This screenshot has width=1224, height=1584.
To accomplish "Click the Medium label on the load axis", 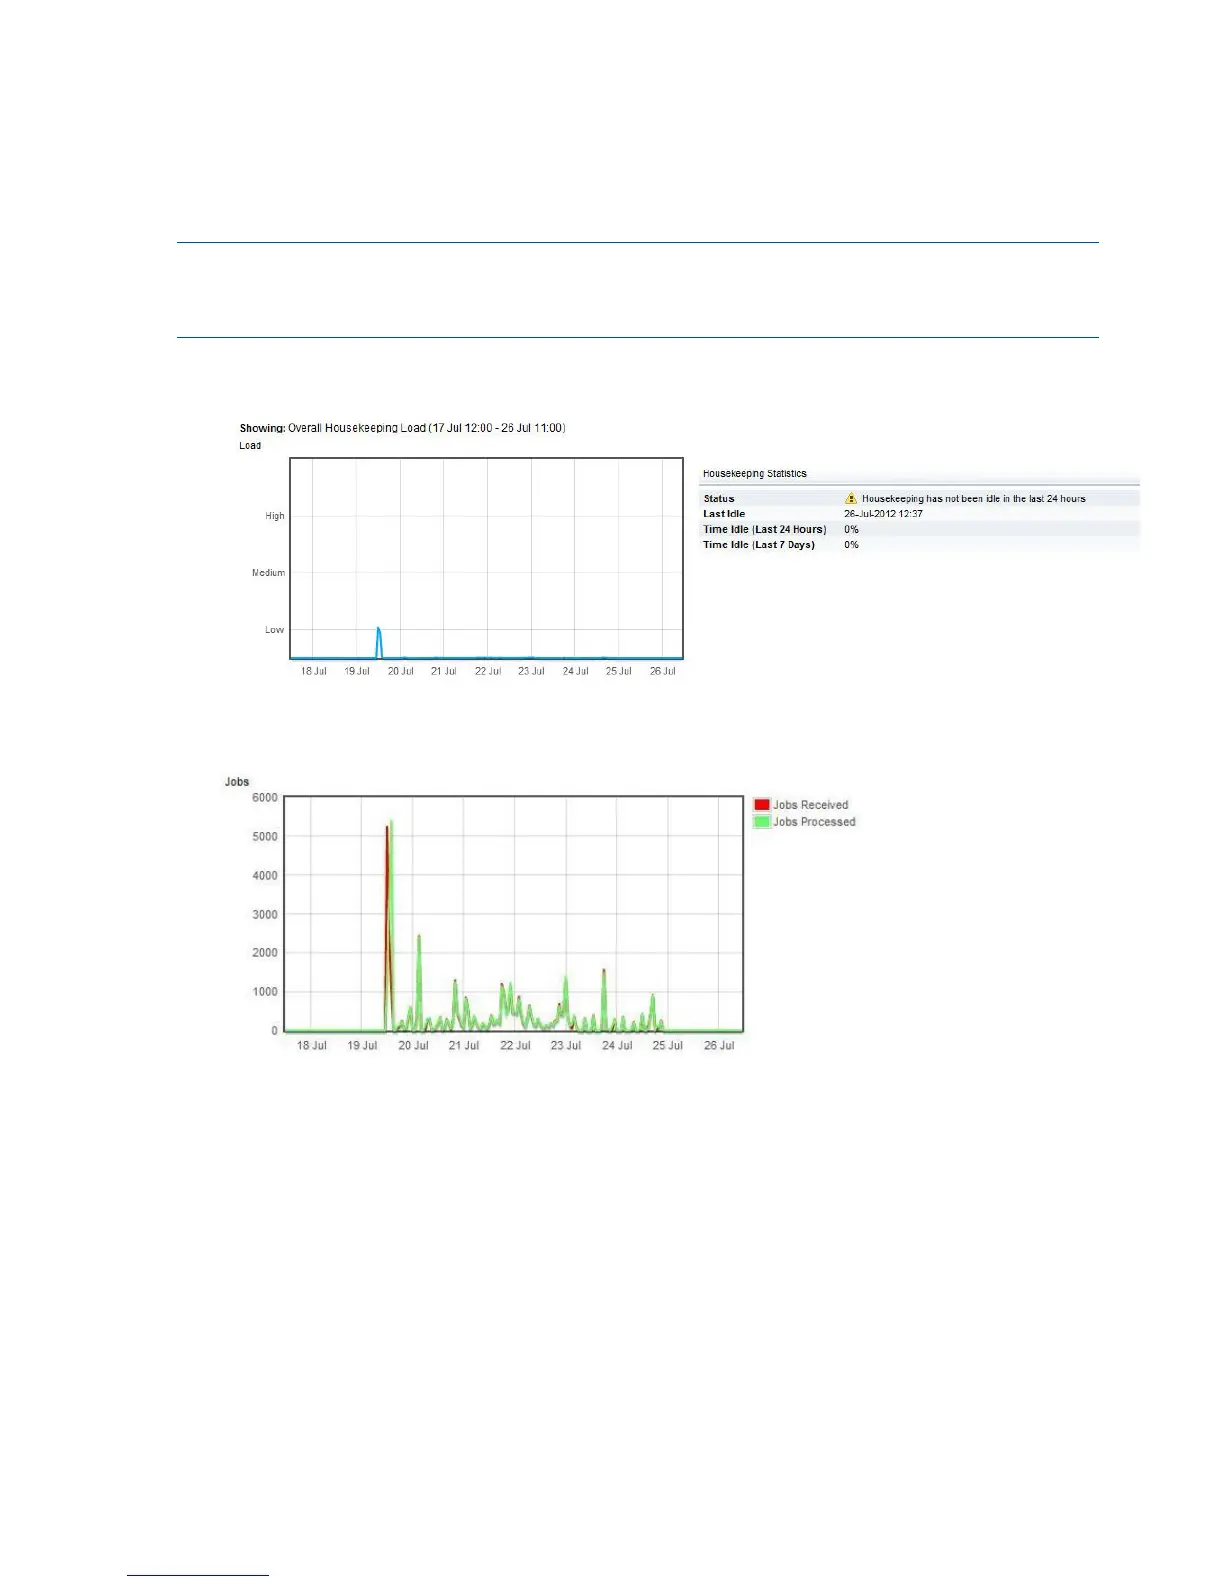I will [268, 573].
